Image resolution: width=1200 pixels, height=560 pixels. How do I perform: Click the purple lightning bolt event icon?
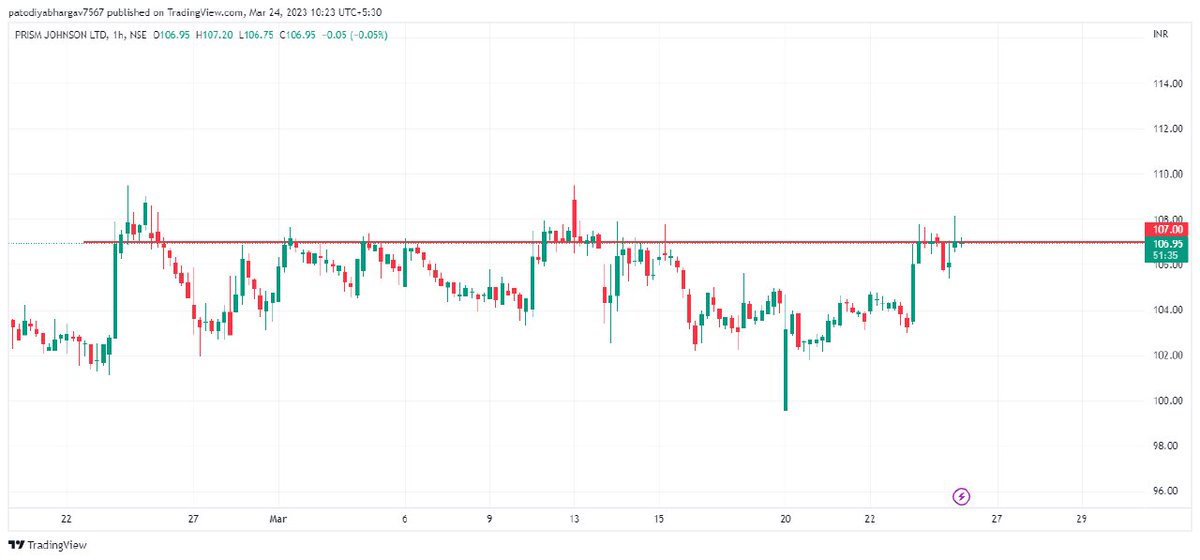click(961, 495)
